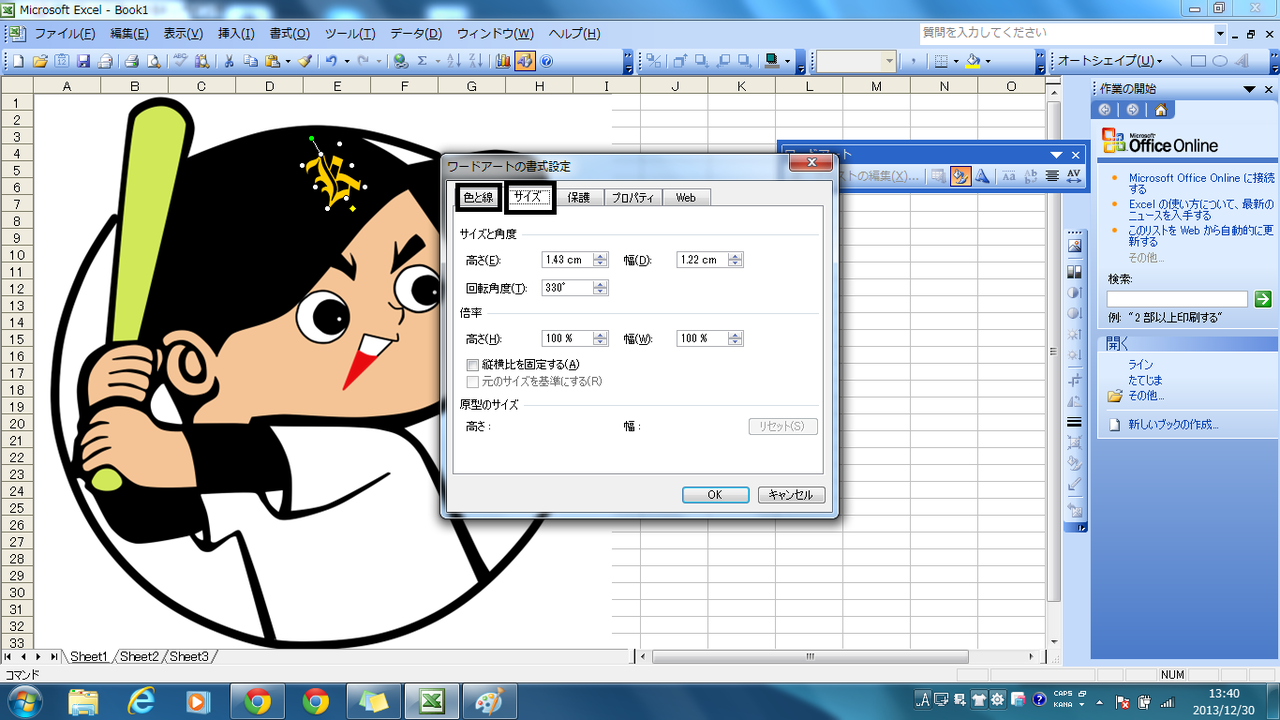
Task: Open the Borders dropdown arrow
Action: (x=956, y=61)
